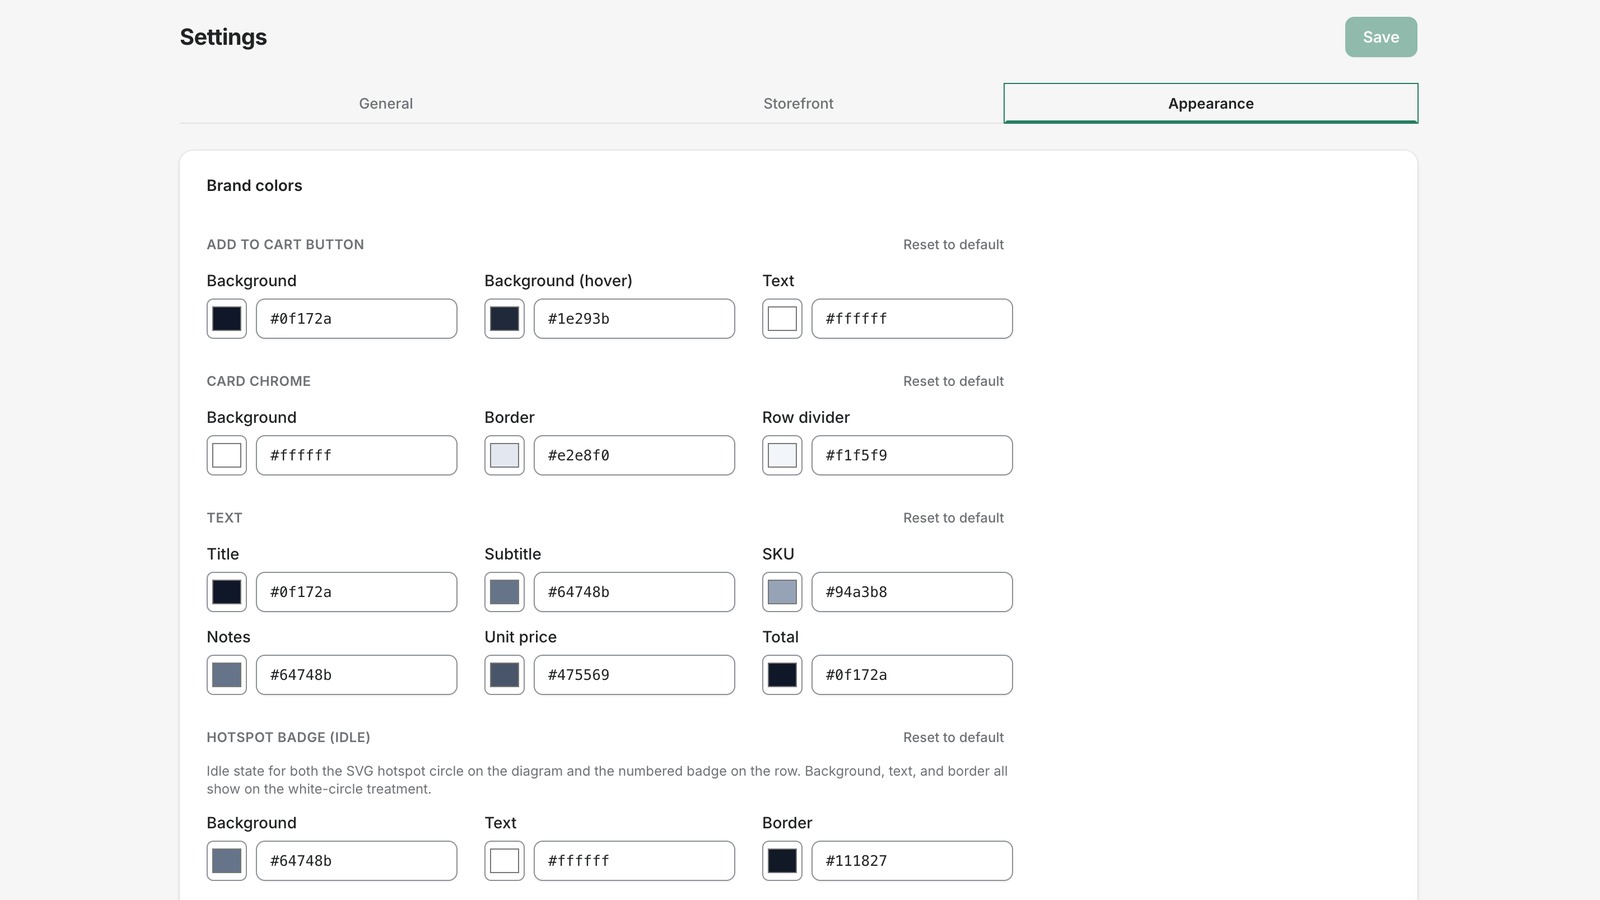Open Card Chrome Border color swatch
This screenshot has height=900, width=1600.
pos(505,455)
